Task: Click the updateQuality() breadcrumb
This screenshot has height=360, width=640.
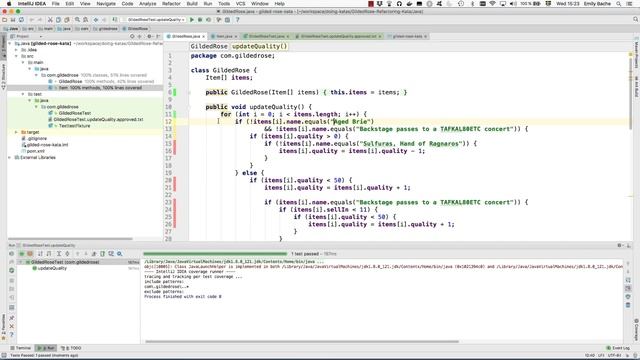Action: 259,46
